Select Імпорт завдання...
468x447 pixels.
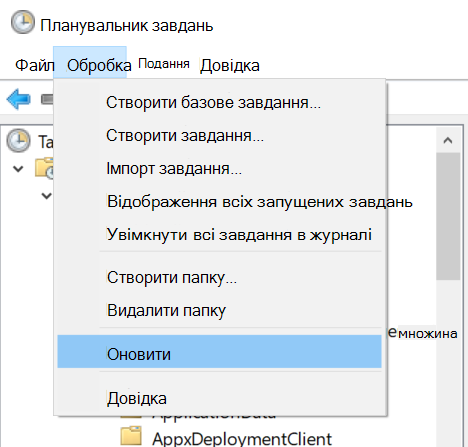pos(219,169)
